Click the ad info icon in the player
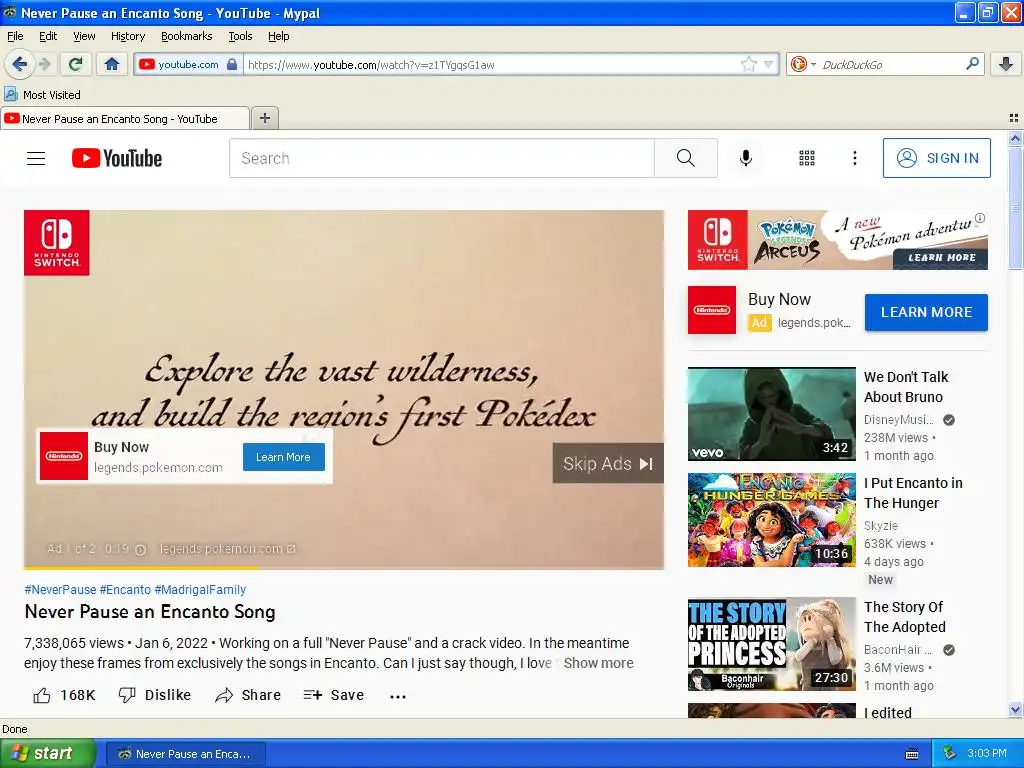This screenshot has height=768, width=1024. click(x=140, y=549)
